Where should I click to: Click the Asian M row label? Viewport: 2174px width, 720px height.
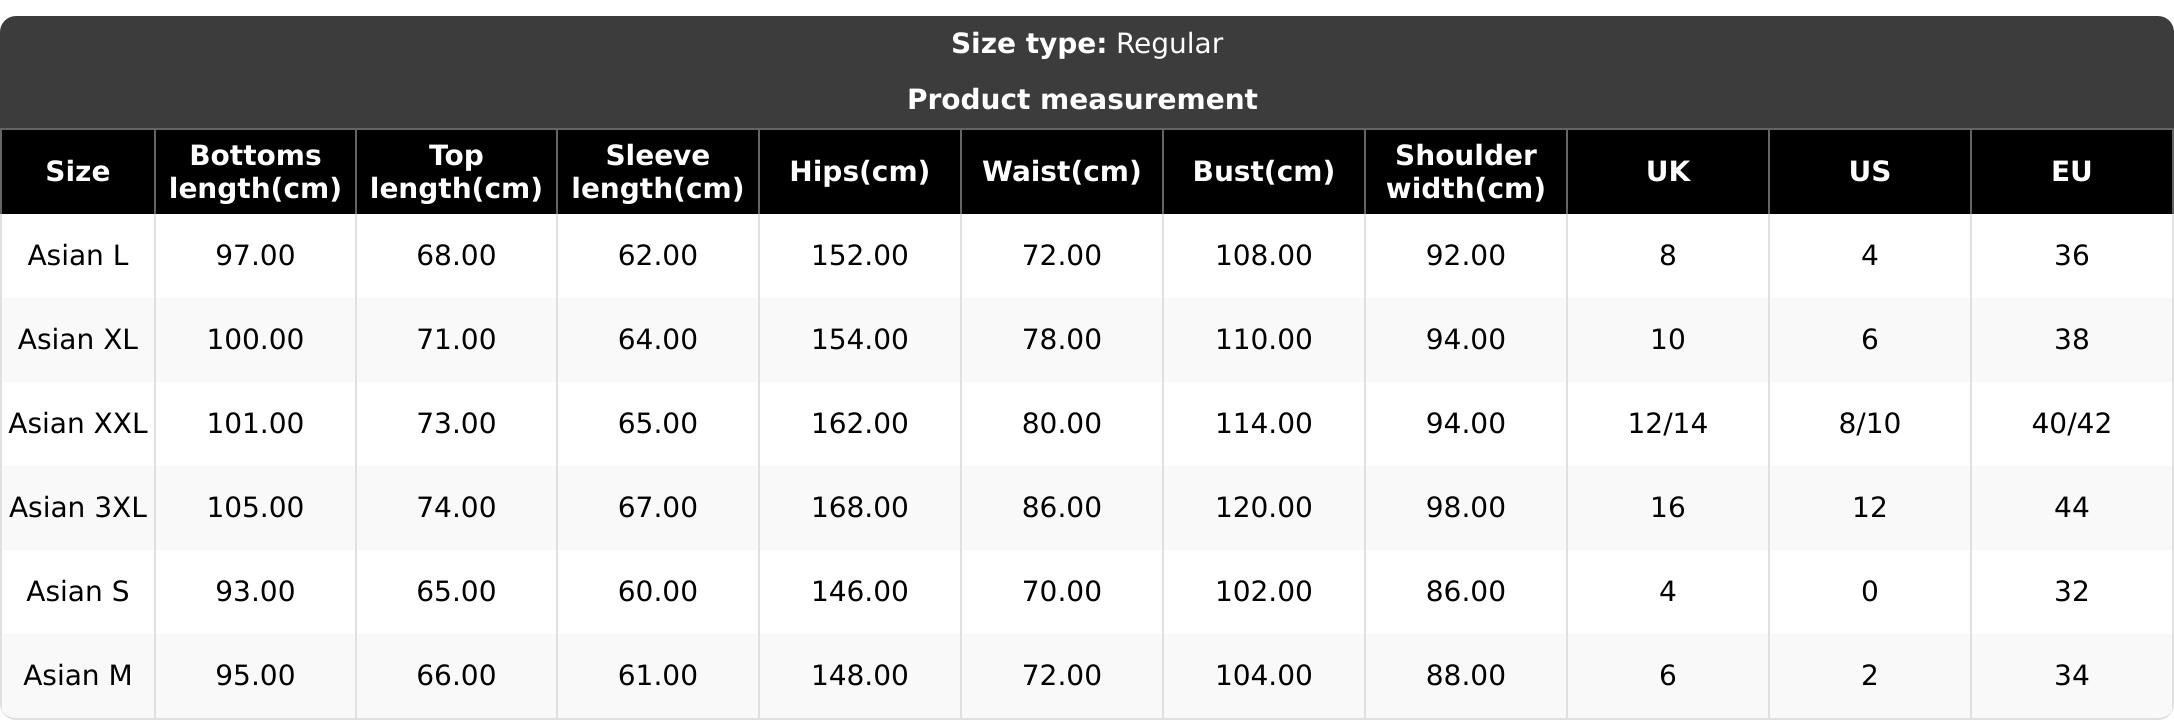78,676
